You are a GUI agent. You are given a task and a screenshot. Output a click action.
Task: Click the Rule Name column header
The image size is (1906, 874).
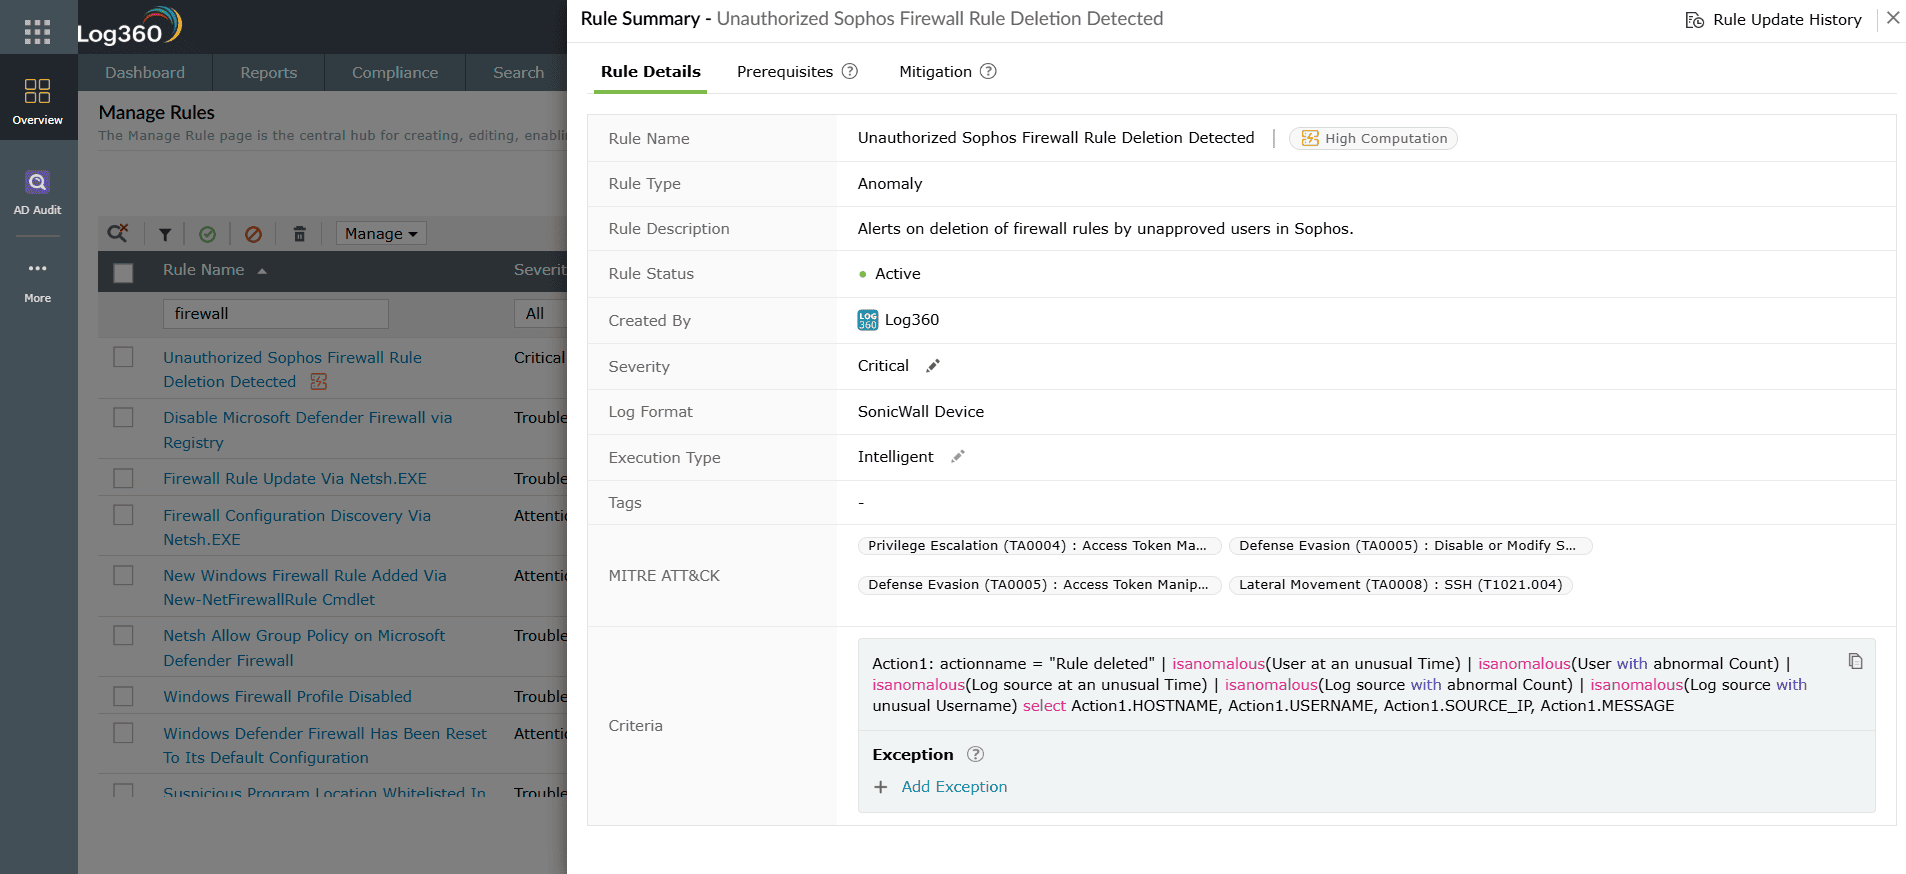tap(203, 270)
